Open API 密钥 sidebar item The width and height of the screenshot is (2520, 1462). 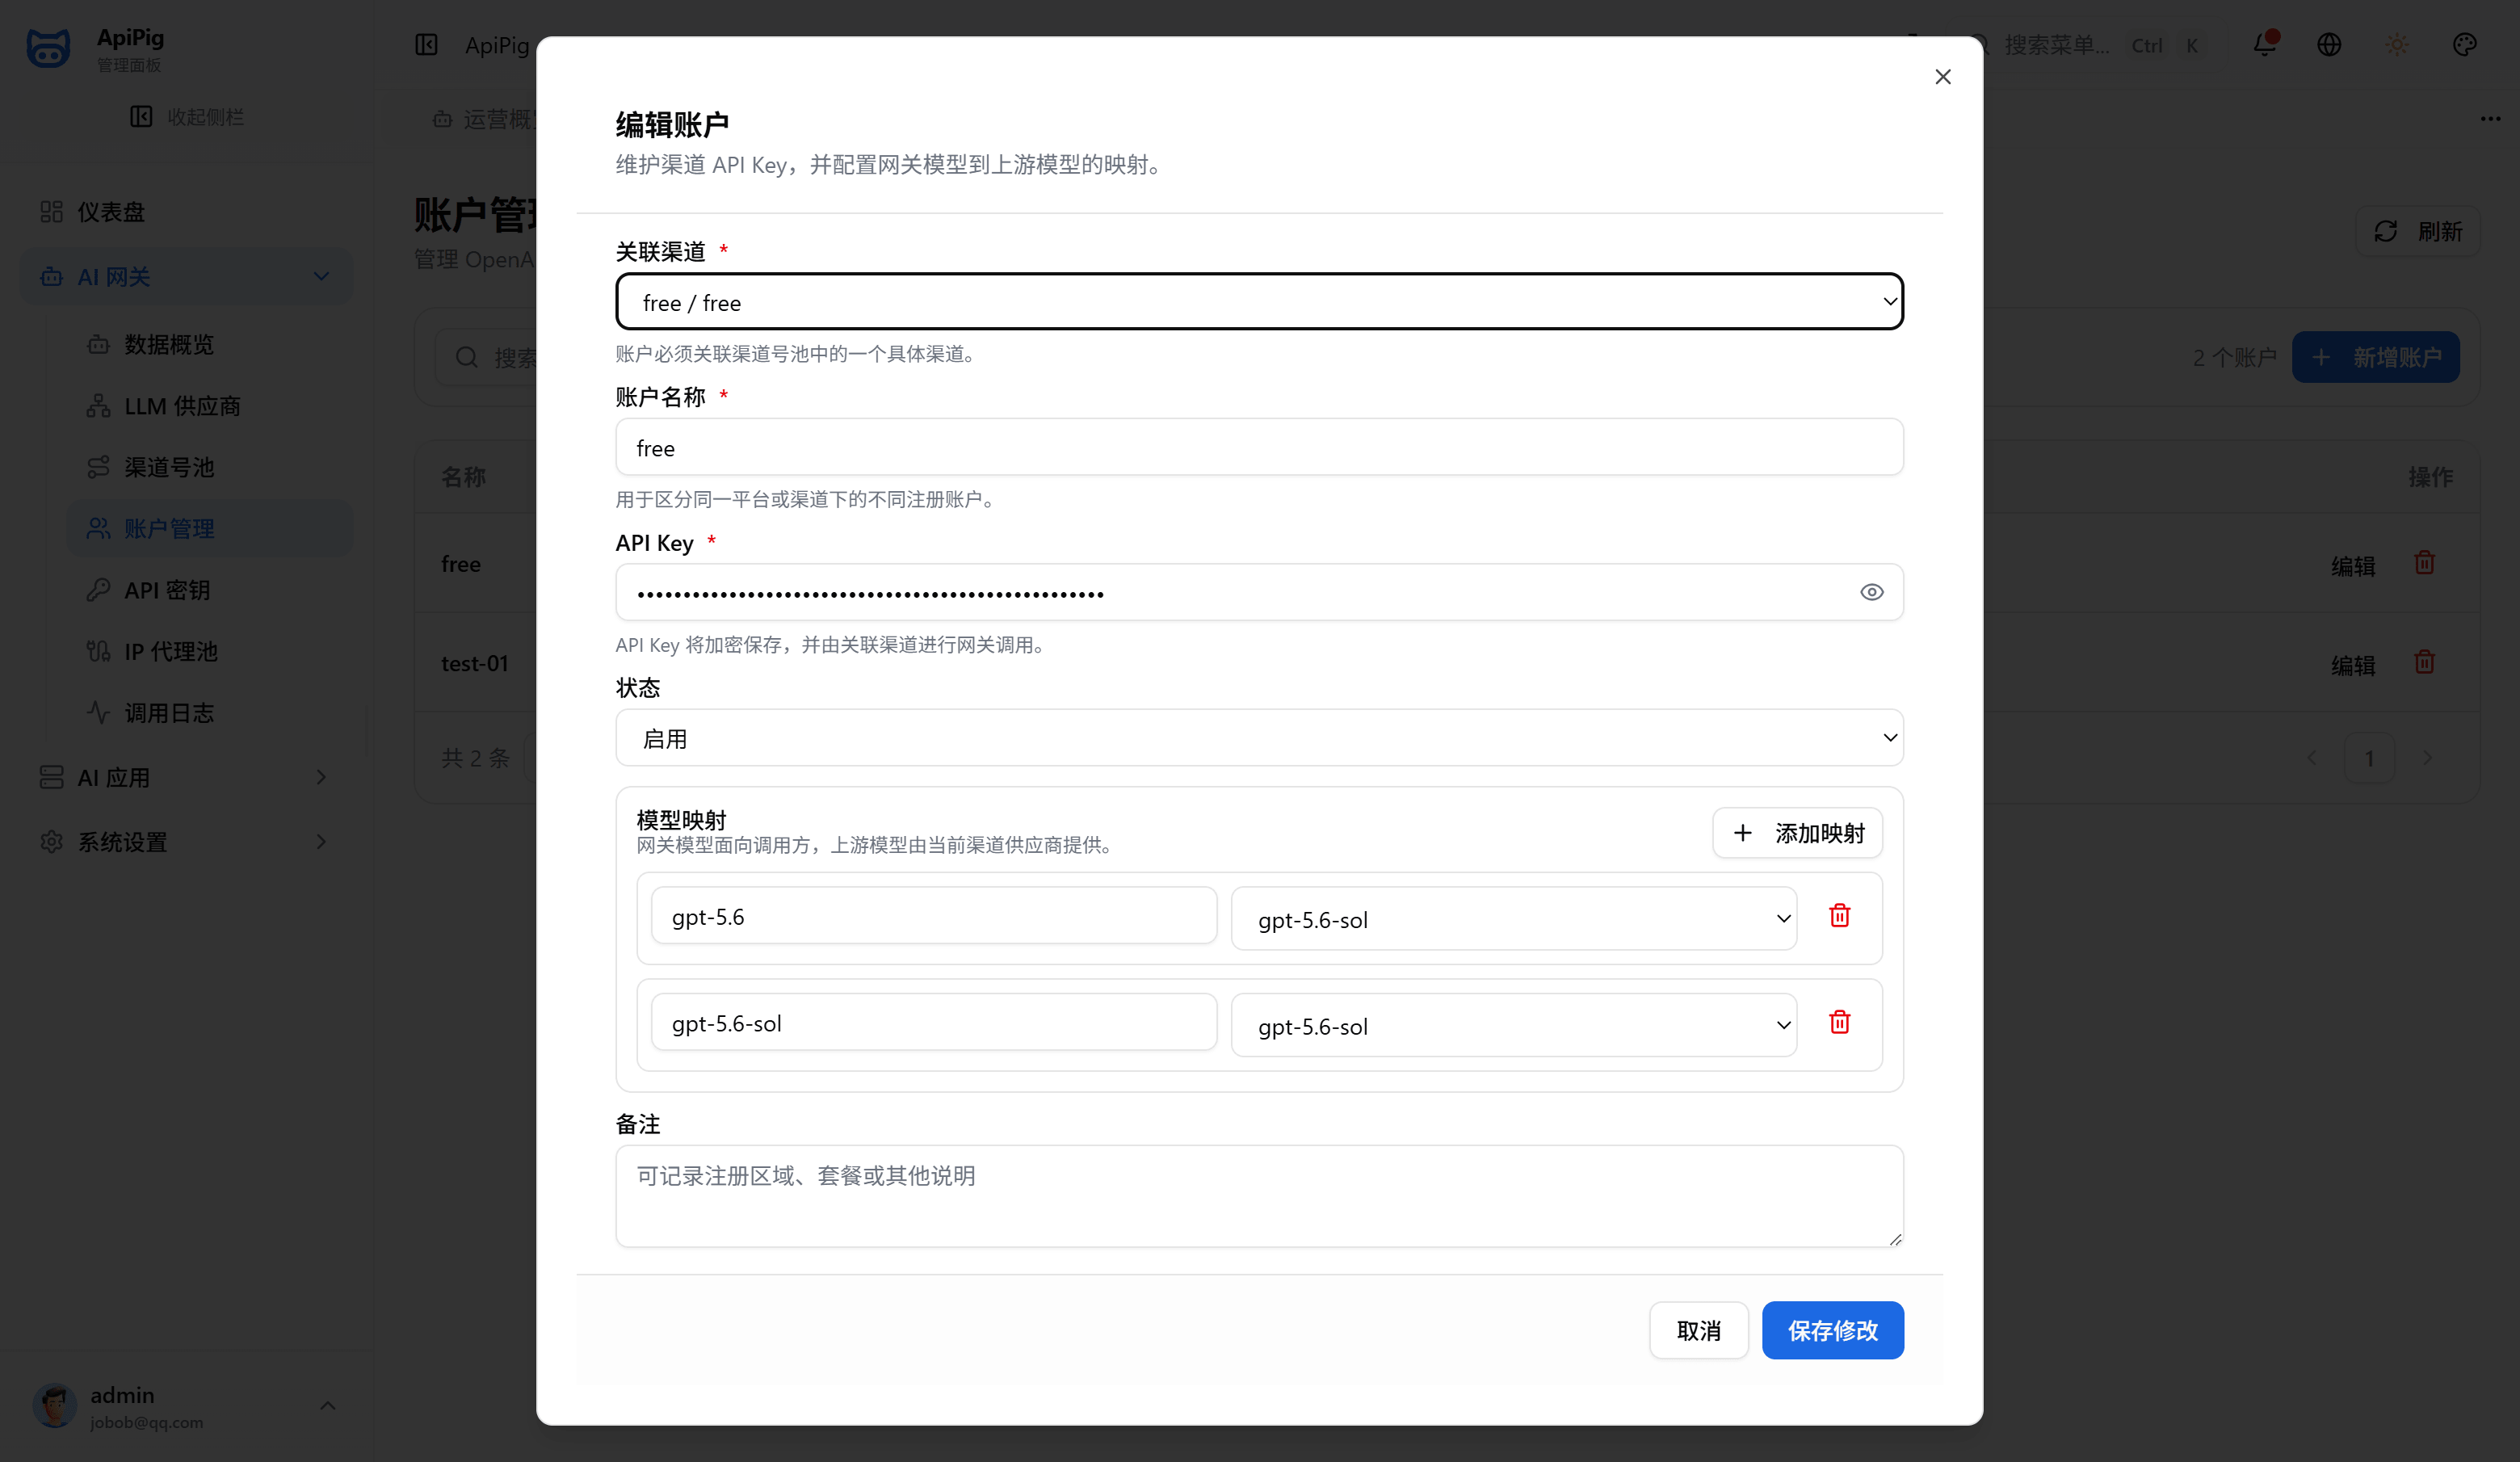209,590
